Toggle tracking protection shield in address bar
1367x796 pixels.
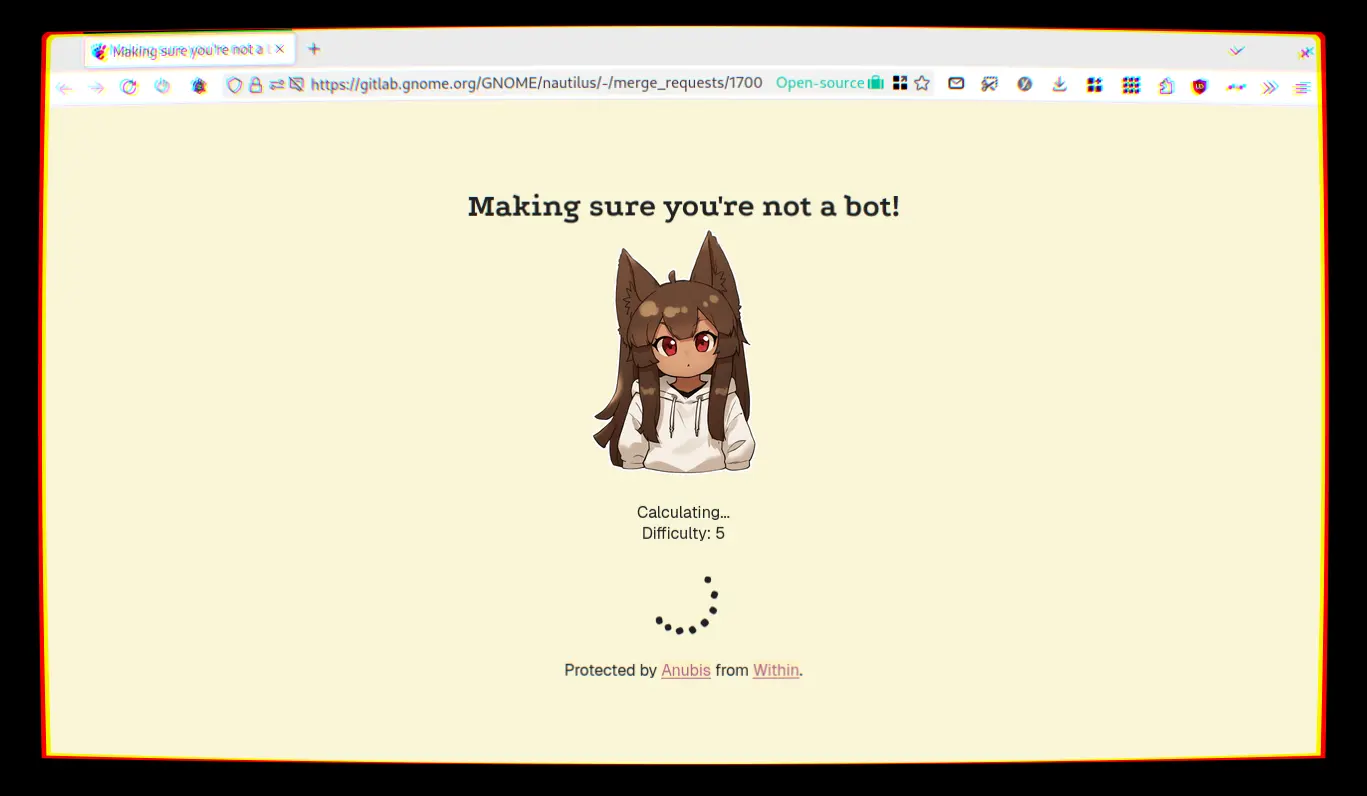pyautogui.click(x=234, y=86)
